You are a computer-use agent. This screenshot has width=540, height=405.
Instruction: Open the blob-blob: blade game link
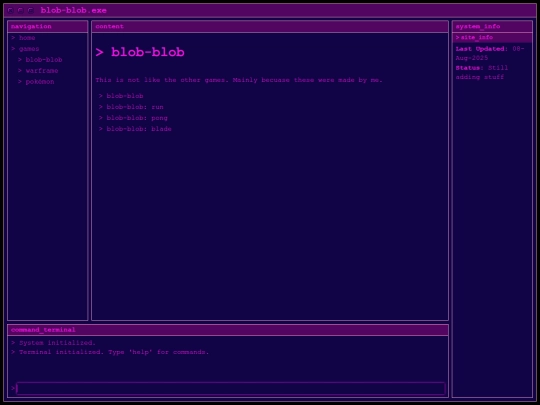click(139, 129)
